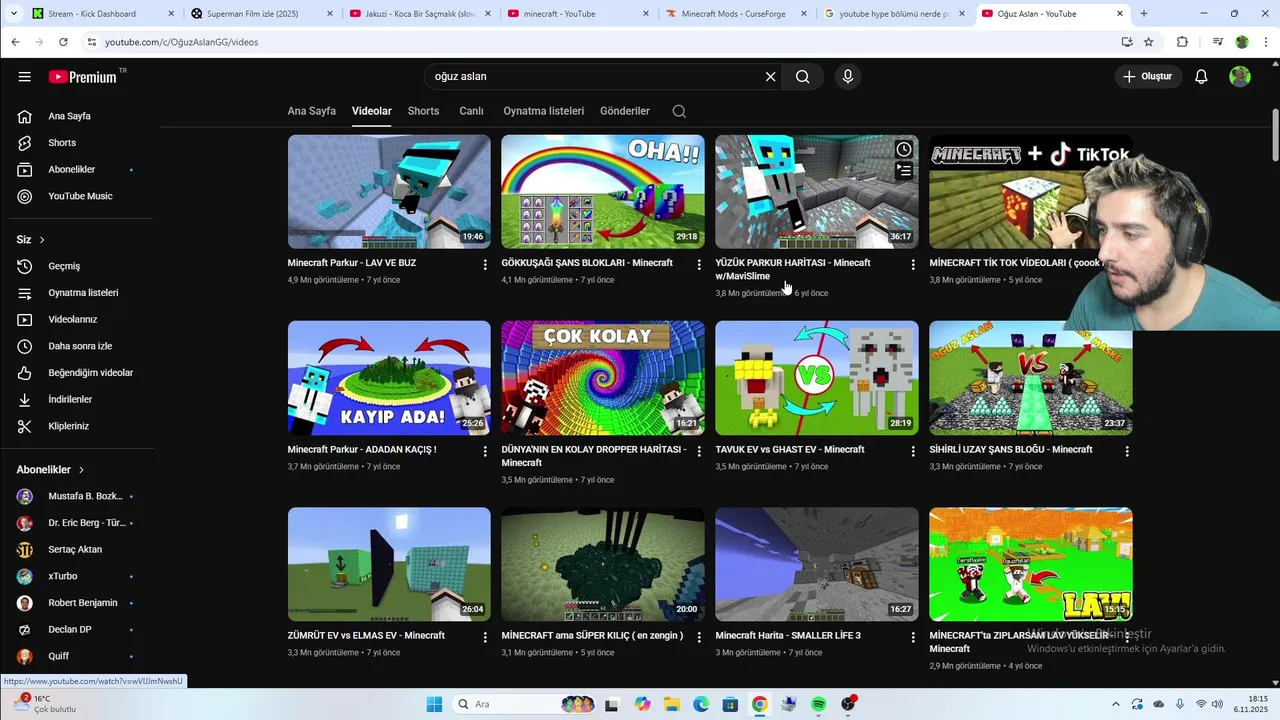The image size is (1280, 720).
Task: Go to YouTube Premium home logo
Action: pos(84,77)
